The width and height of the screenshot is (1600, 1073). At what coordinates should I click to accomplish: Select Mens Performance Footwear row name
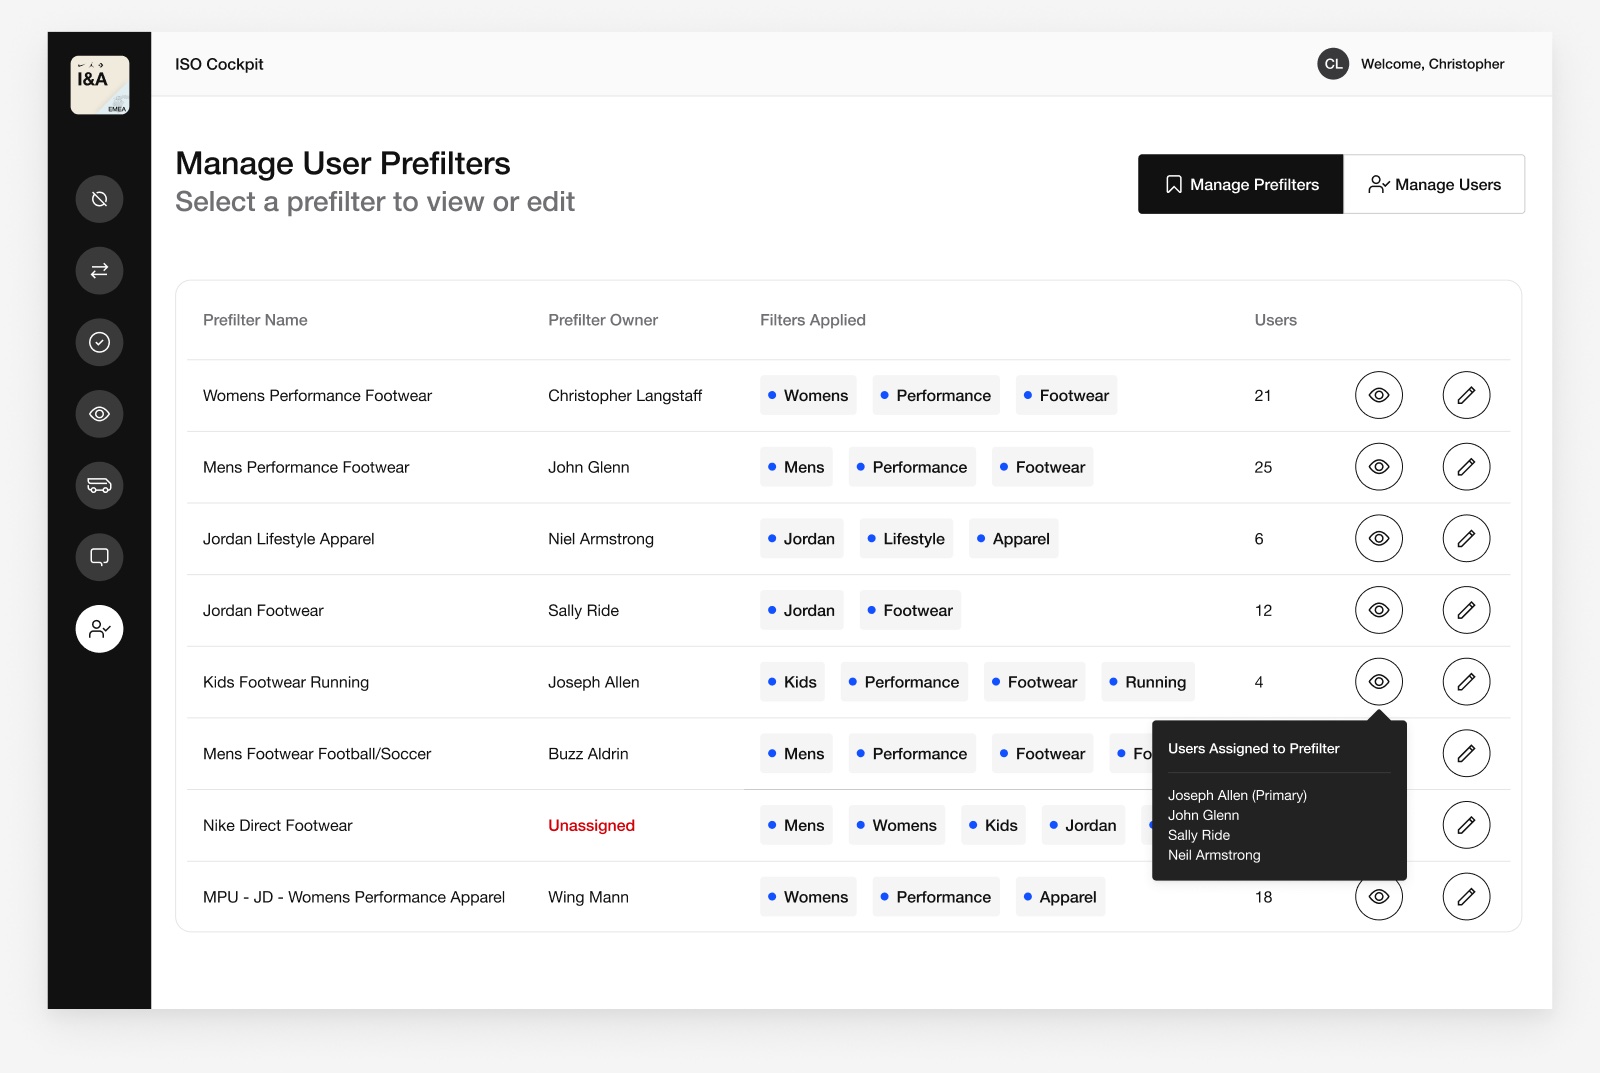point(306,467)
